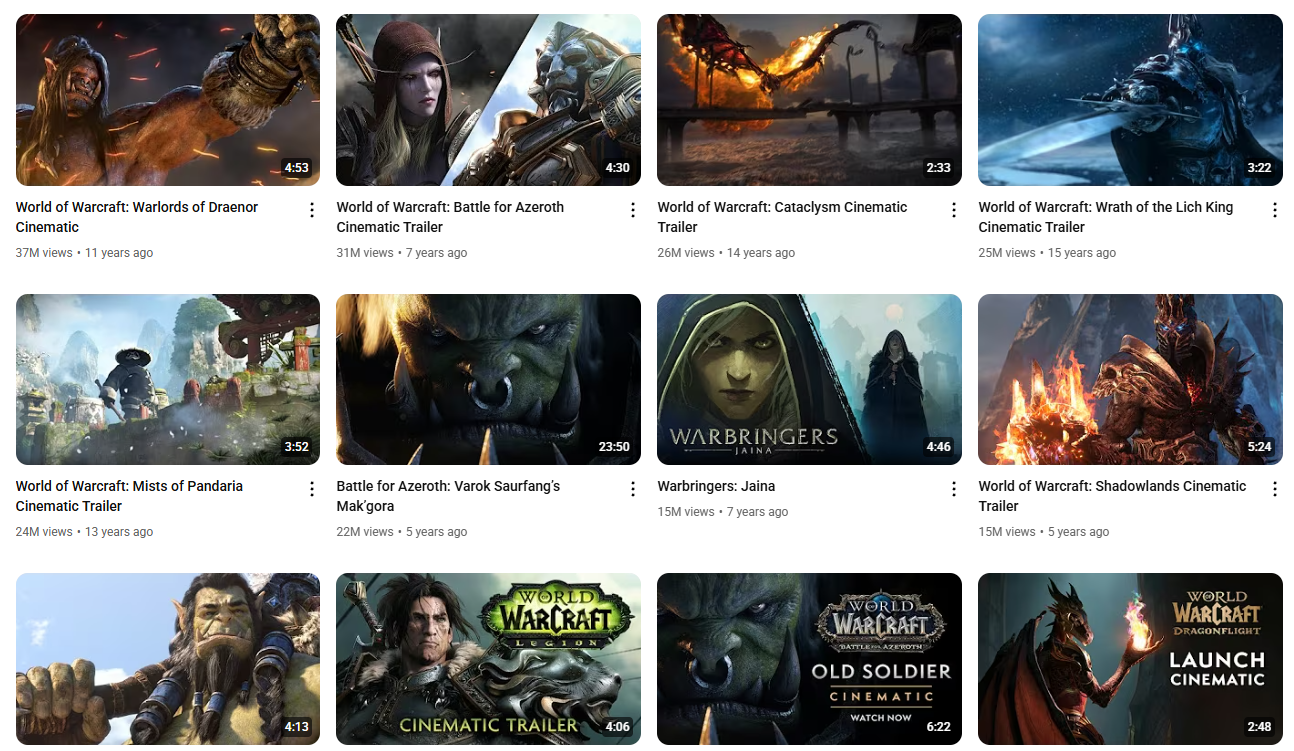Screen dimensions: 1294x751
Task: Open options menu for Mists of Pandaria trailer
Action: pyautogui.click(x=312, y=489)
